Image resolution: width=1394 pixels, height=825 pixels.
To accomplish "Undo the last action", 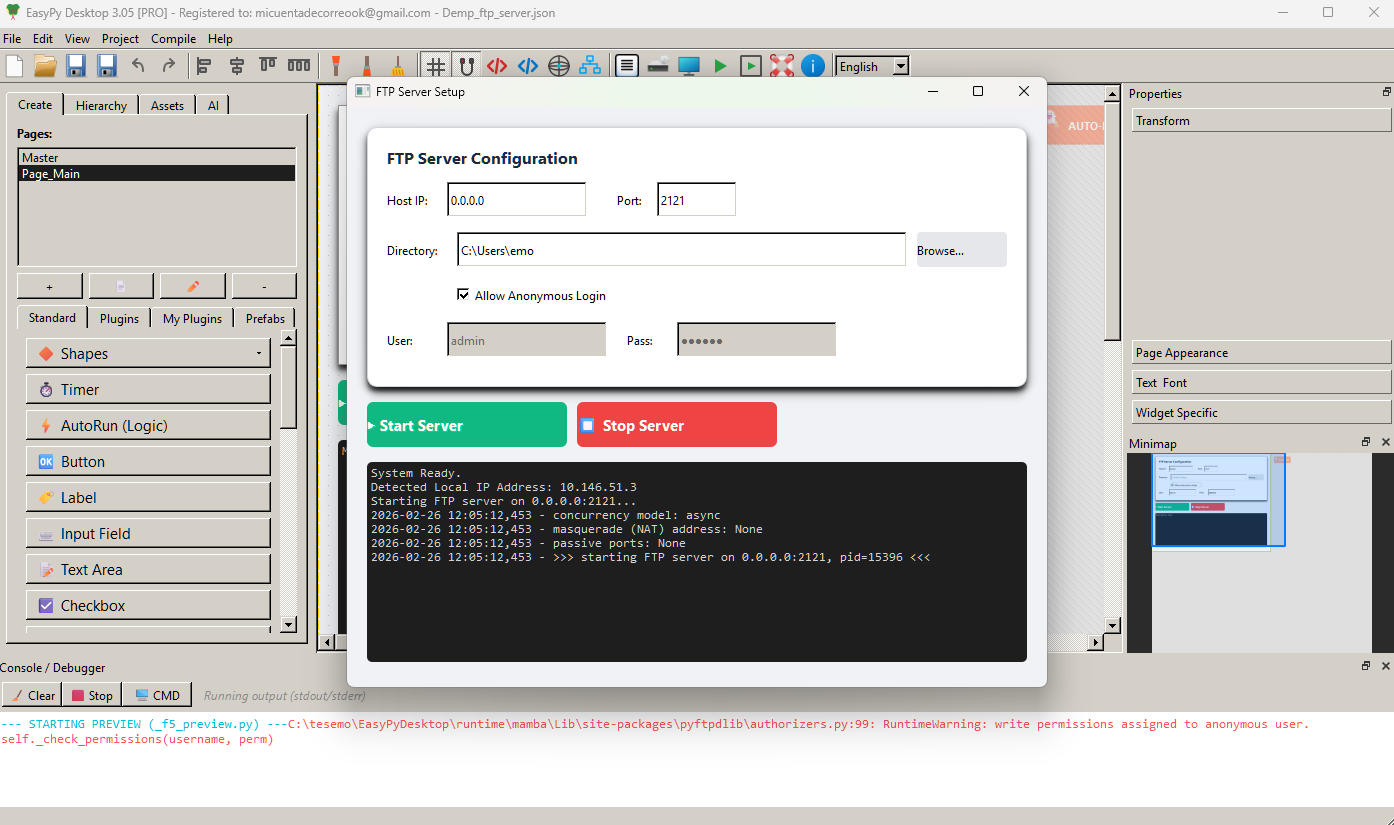I will (138, 66).
